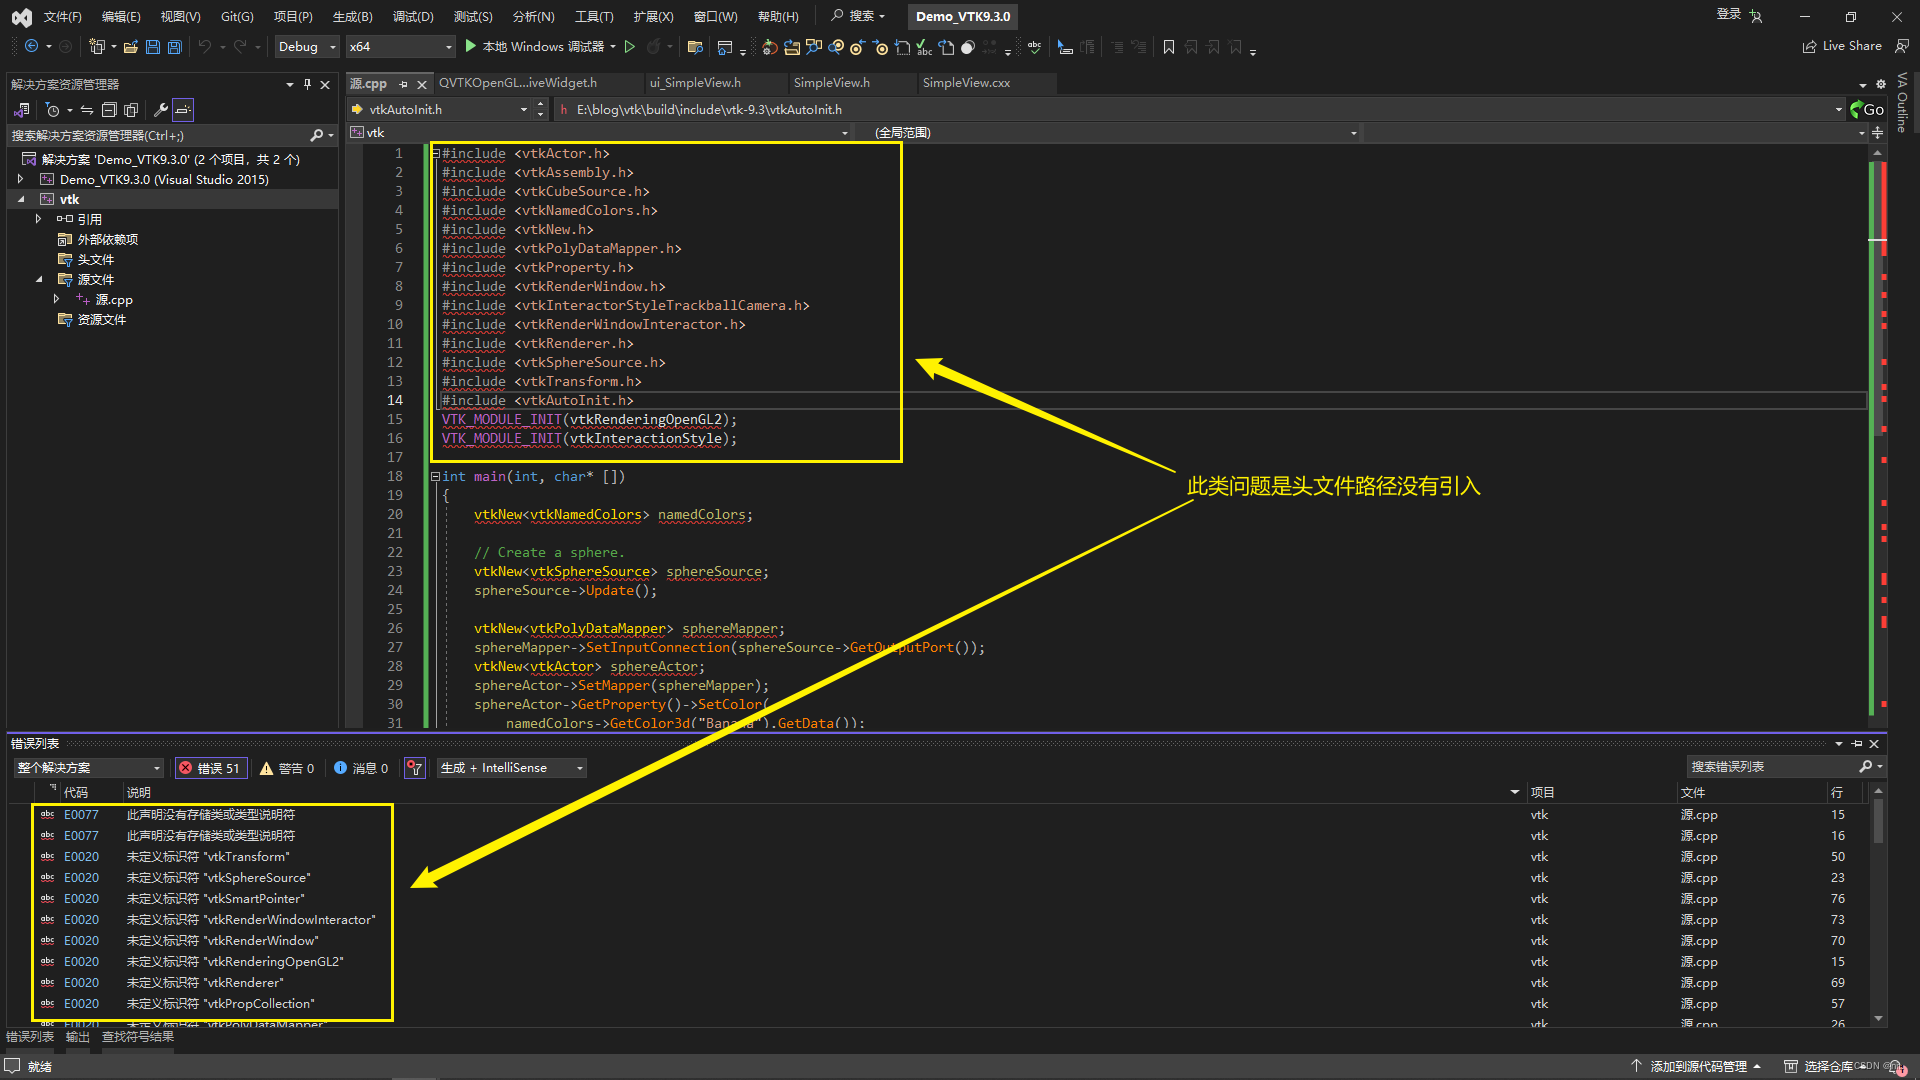Screen dimensions: 1920x1080
Task: Start debugging with 本地 Windows 调试器
Action: point(540,46)
